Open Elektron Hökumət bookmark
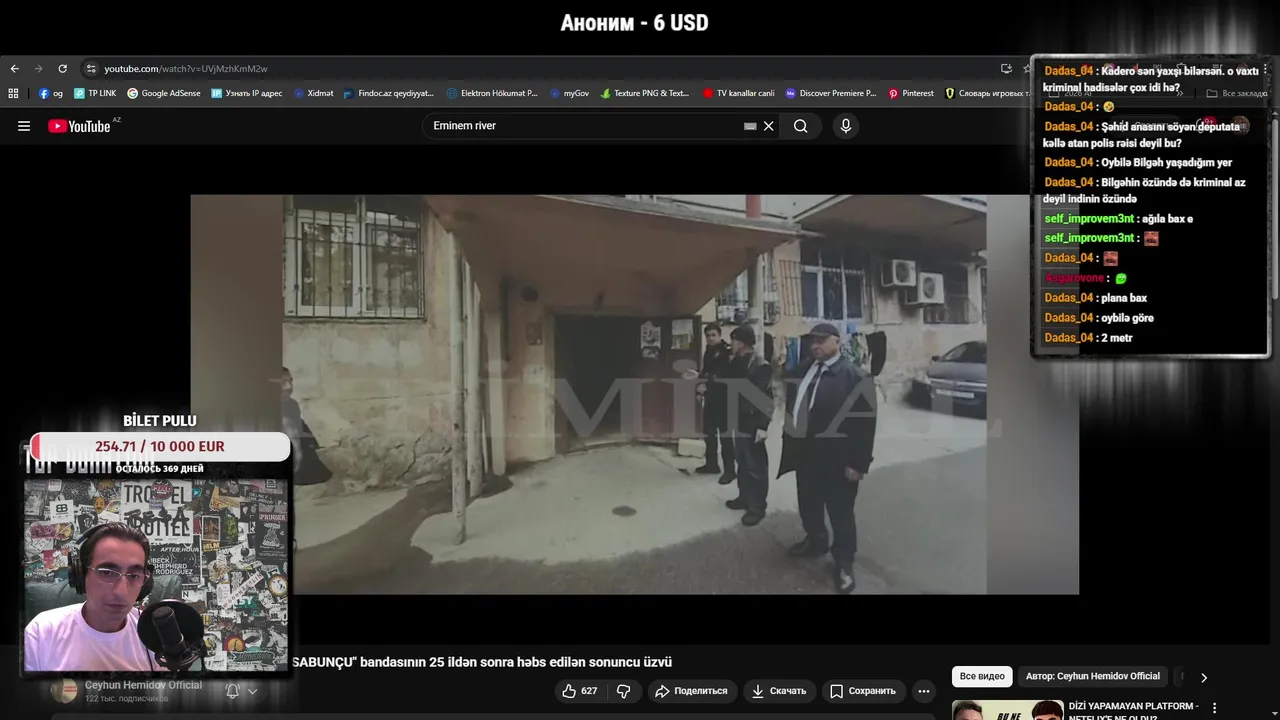The width and height of the screenshot is (1280, 720). pyautogui.click(x=492, y=93)
